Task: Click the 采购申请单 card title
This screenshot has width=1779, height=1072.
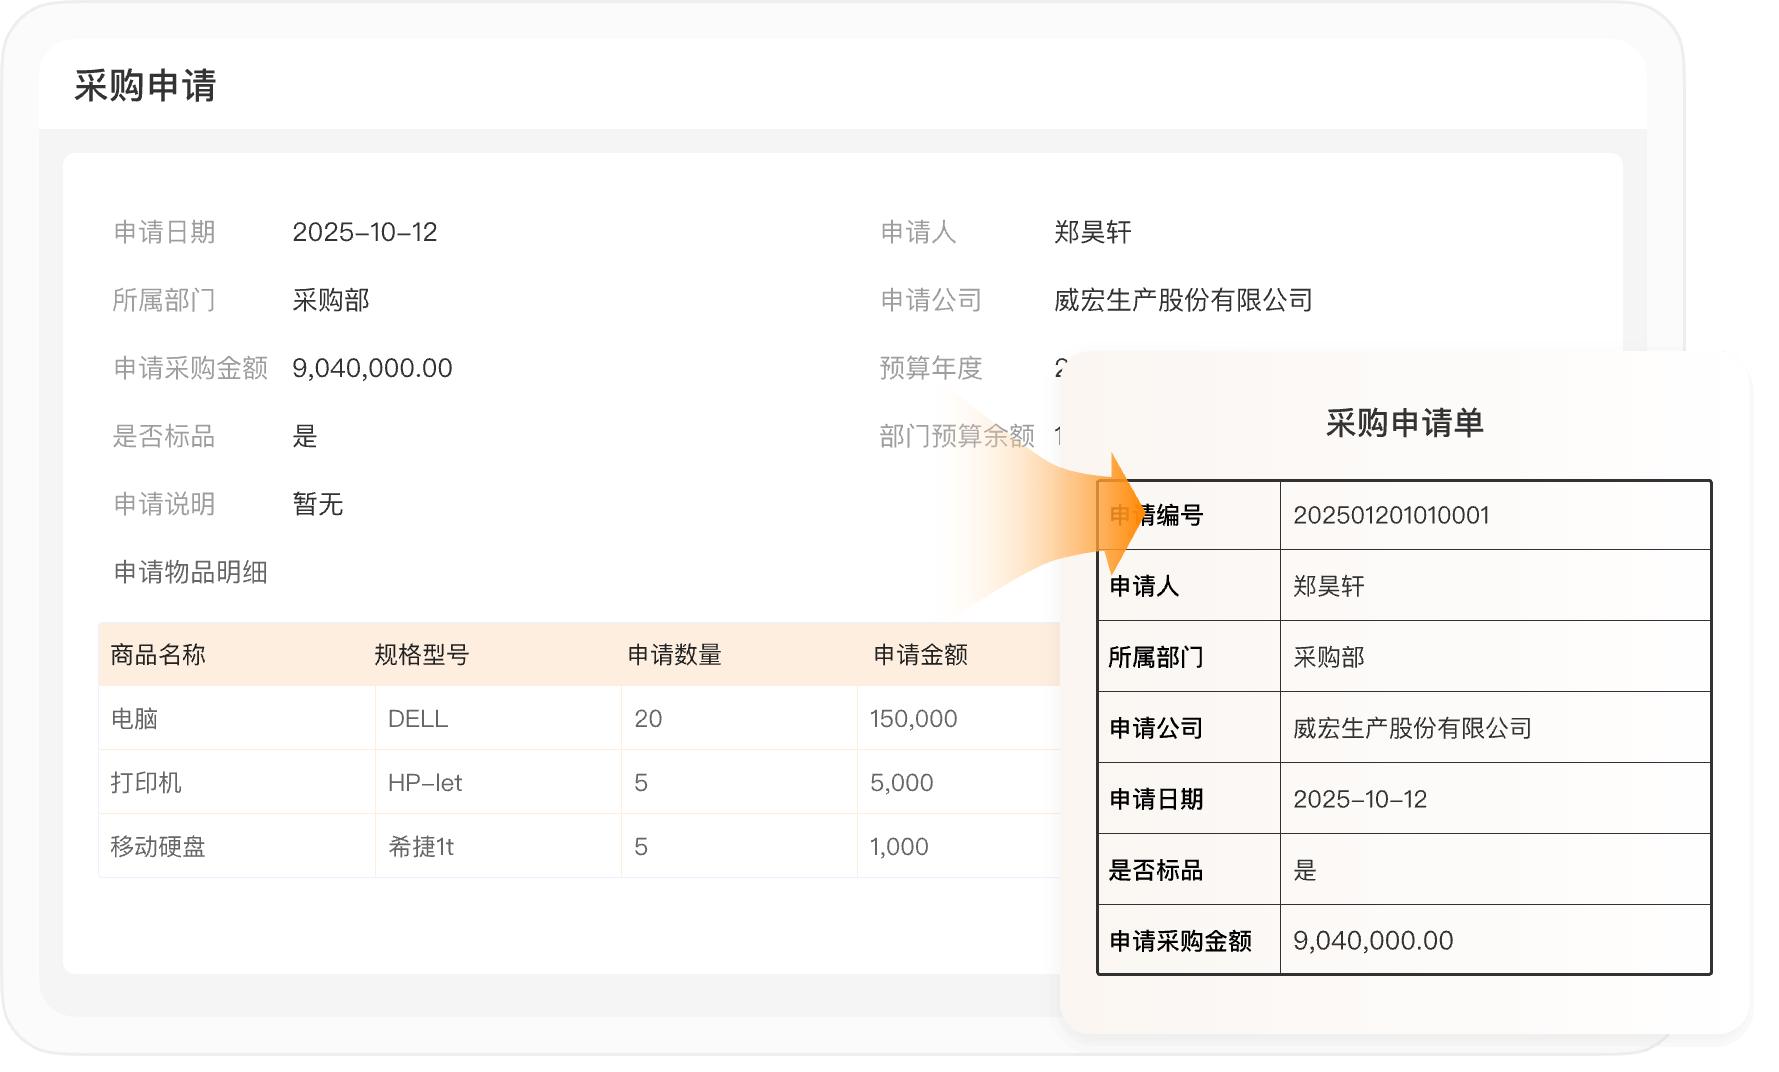Action: (x=1404, y=423)
